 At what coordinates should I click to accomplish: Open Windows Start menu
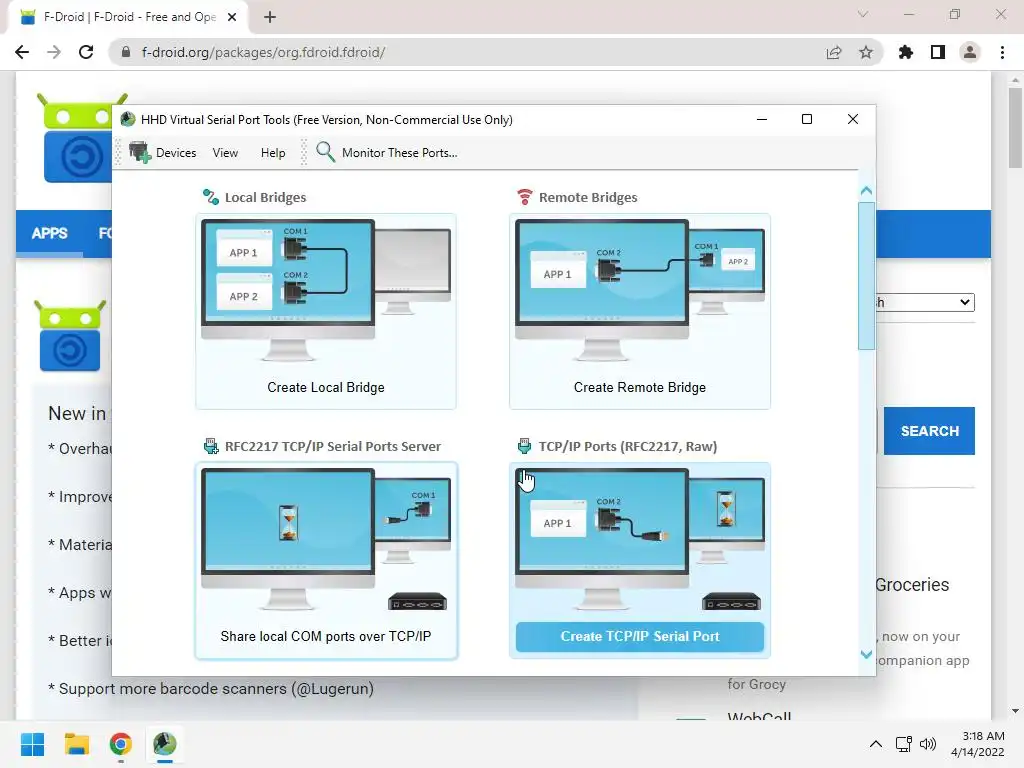(32, 744)
